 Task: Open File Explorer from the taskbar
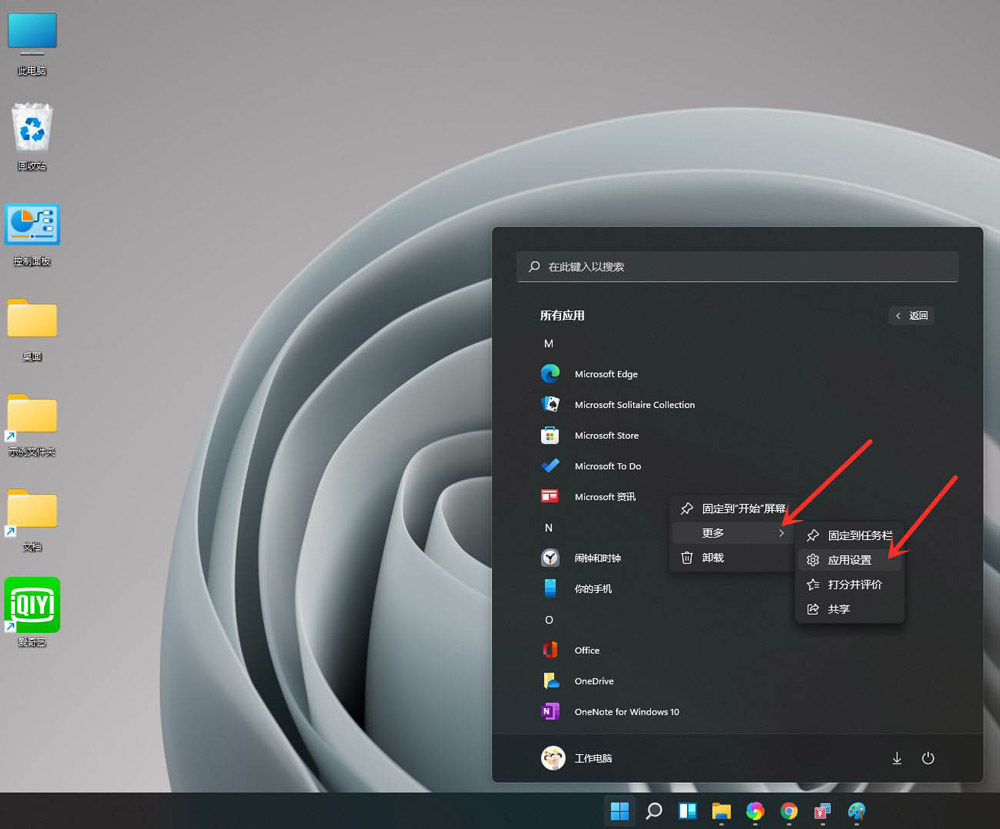tap(721, 811)
